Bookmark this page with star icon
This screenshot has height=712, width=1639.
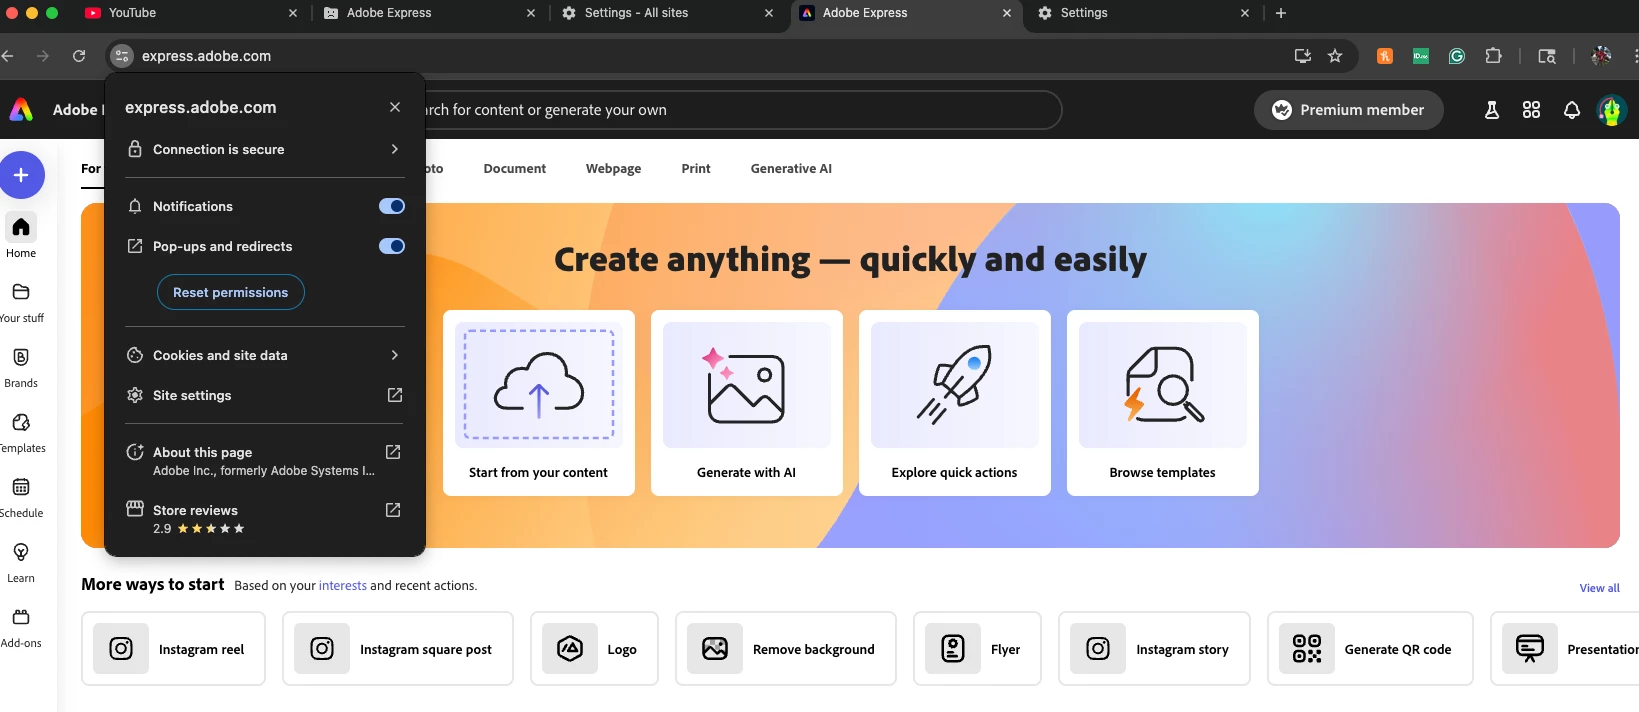[1334, 56]
